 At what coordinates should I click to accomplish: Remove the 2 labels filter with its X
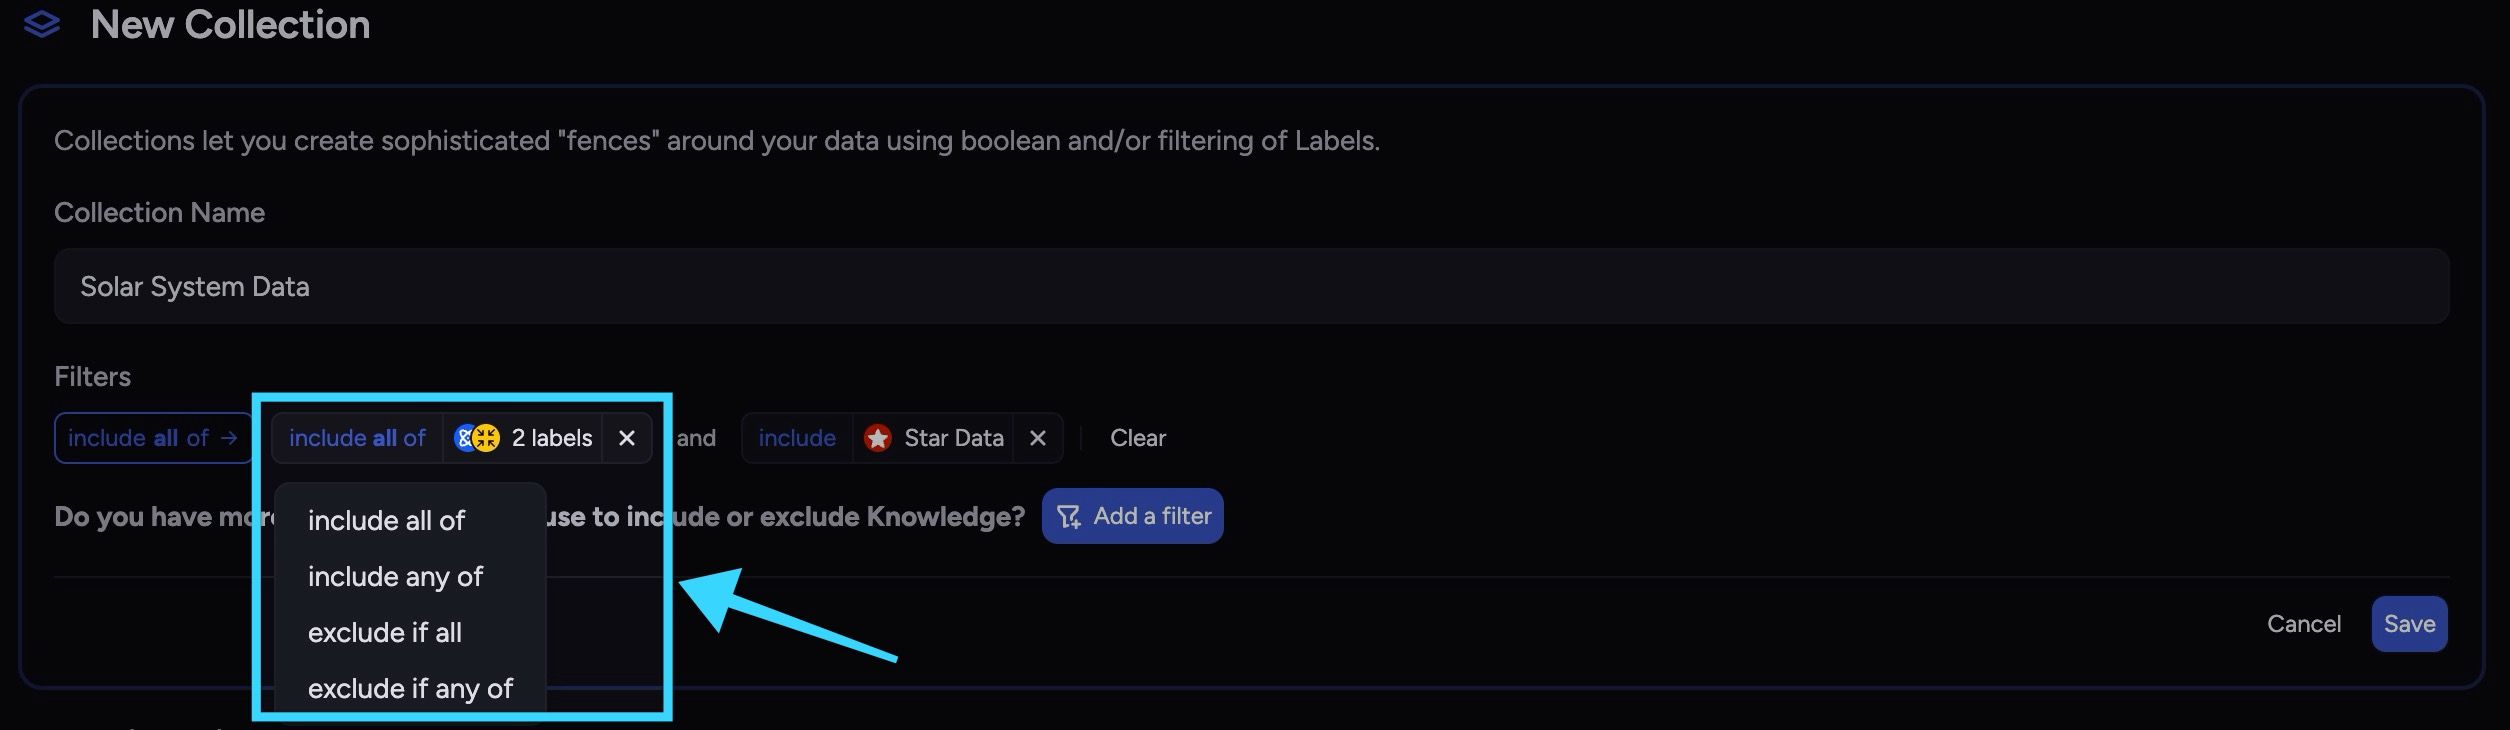coord(627,438)
